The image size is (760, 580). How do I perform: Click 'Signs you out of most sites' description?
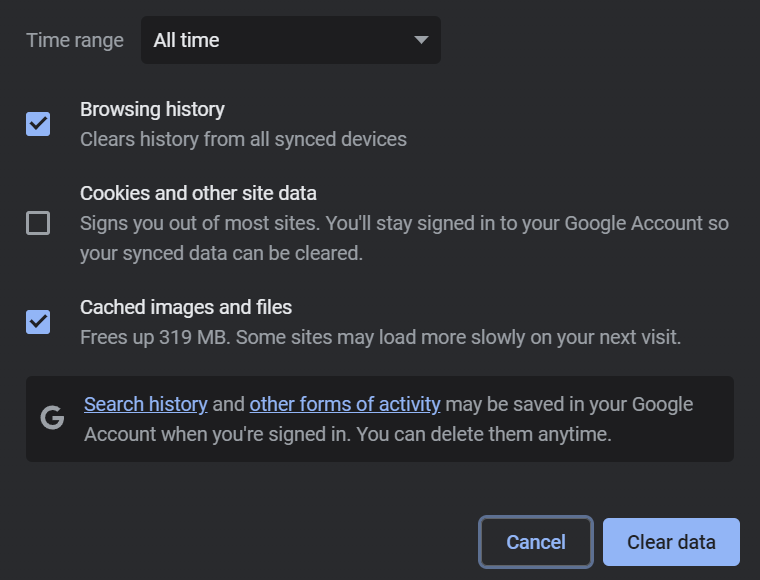[x=200, y=223]
